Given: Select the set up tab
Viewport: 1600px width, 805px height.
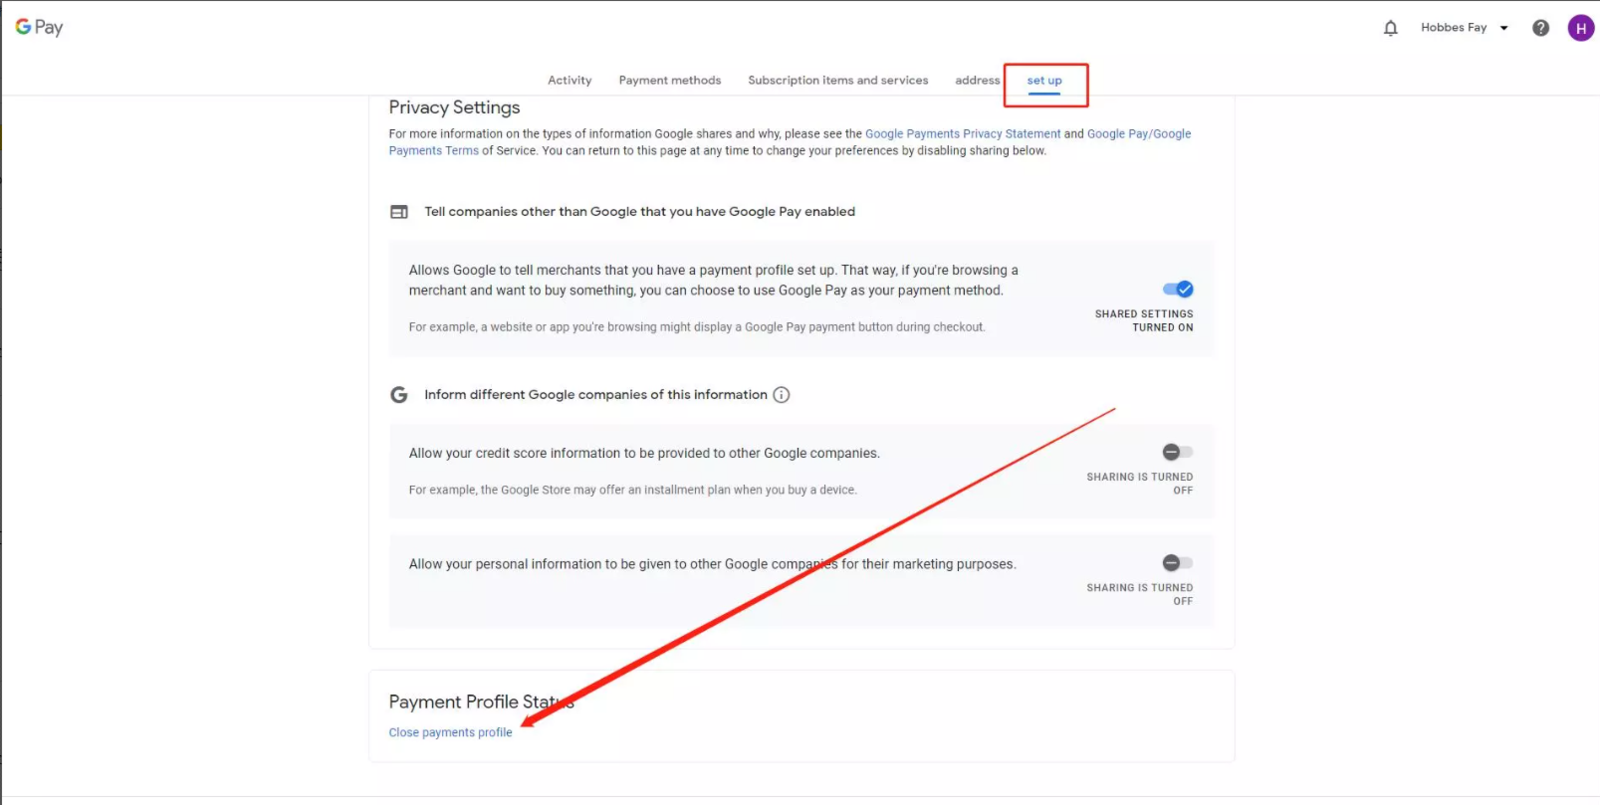Looking at the screenshot, I should click(x=1044, y=81).
